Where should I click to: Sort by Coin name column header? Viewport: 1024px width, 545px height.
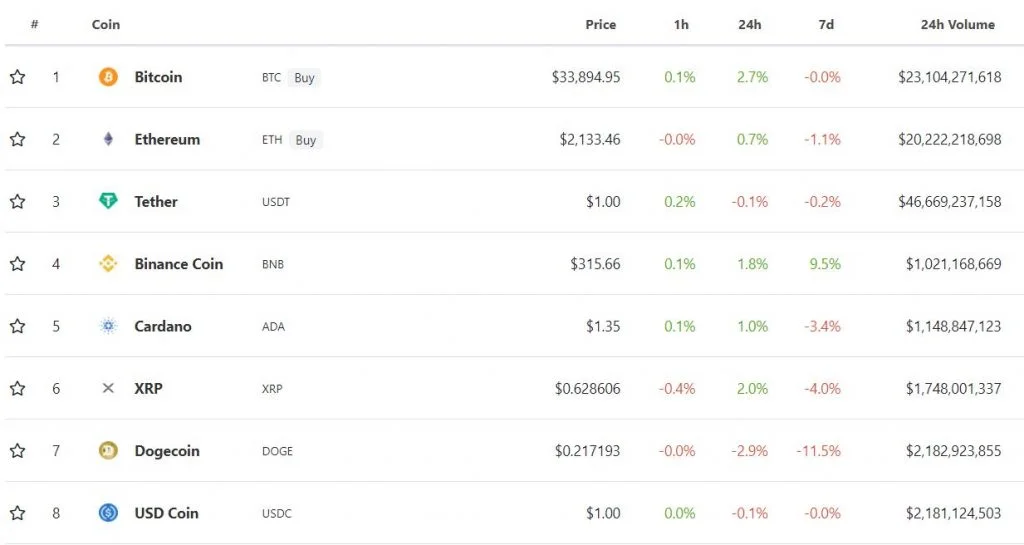click(106, 24)
